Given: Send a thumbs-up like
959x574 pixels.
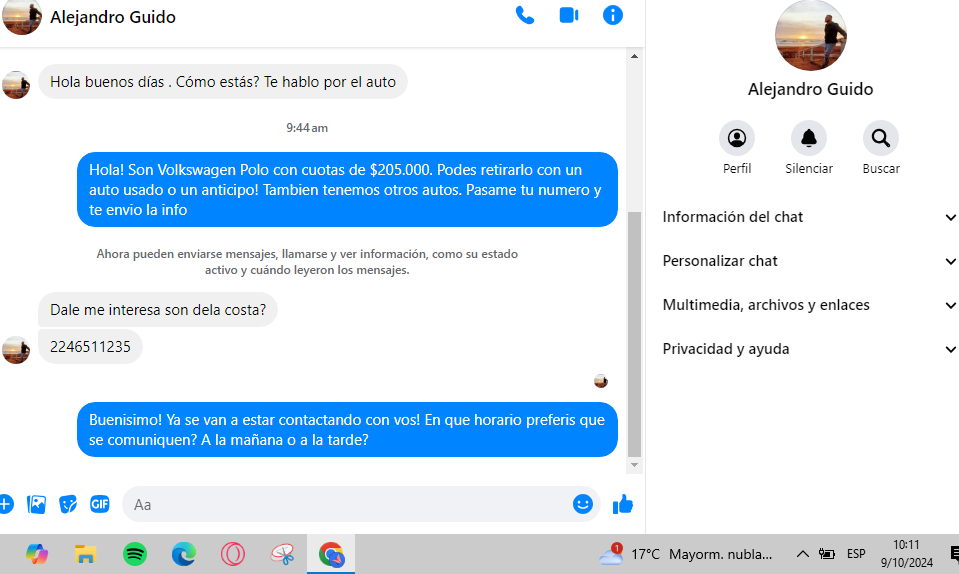Looking at the screenshot, I should (x=623, y=504).
